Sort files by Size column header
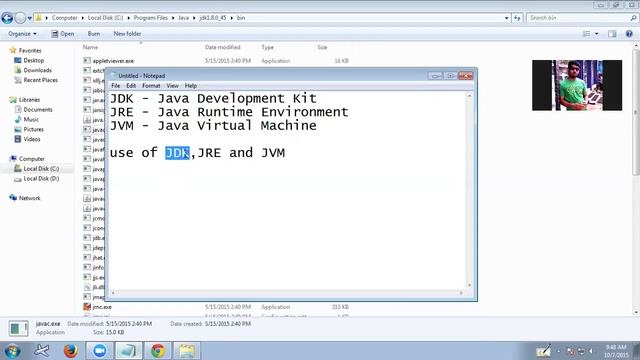The width and height of the screenshot is (640, 360). tap(322, 47)
